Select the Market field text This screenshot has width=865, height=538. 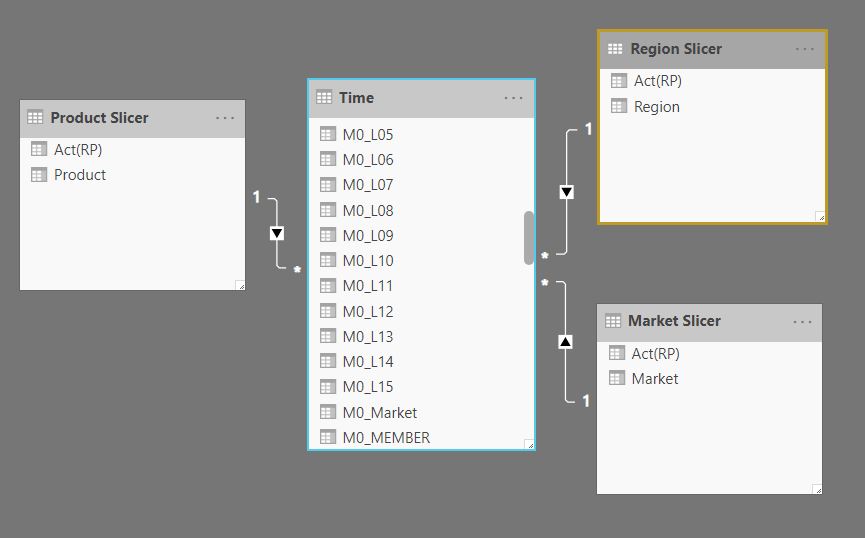(655, 379)
